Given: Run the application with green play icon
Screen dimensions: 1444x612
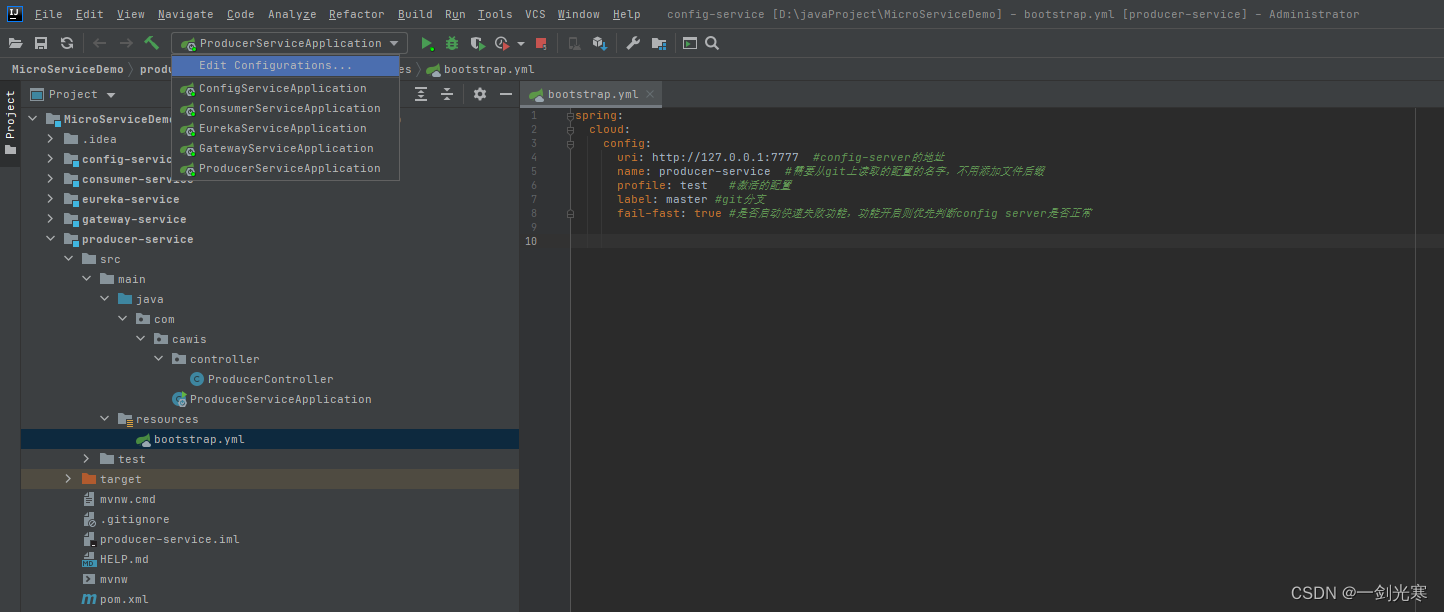Looking at the screenshot, I should click(427, 43).
